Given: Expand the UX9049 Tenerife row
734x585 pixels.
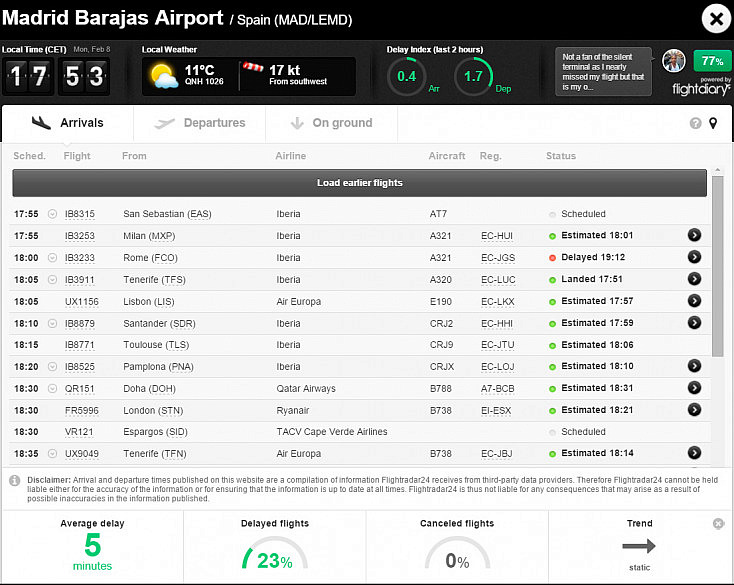Looking at the screenshot, I should point(52,453).
